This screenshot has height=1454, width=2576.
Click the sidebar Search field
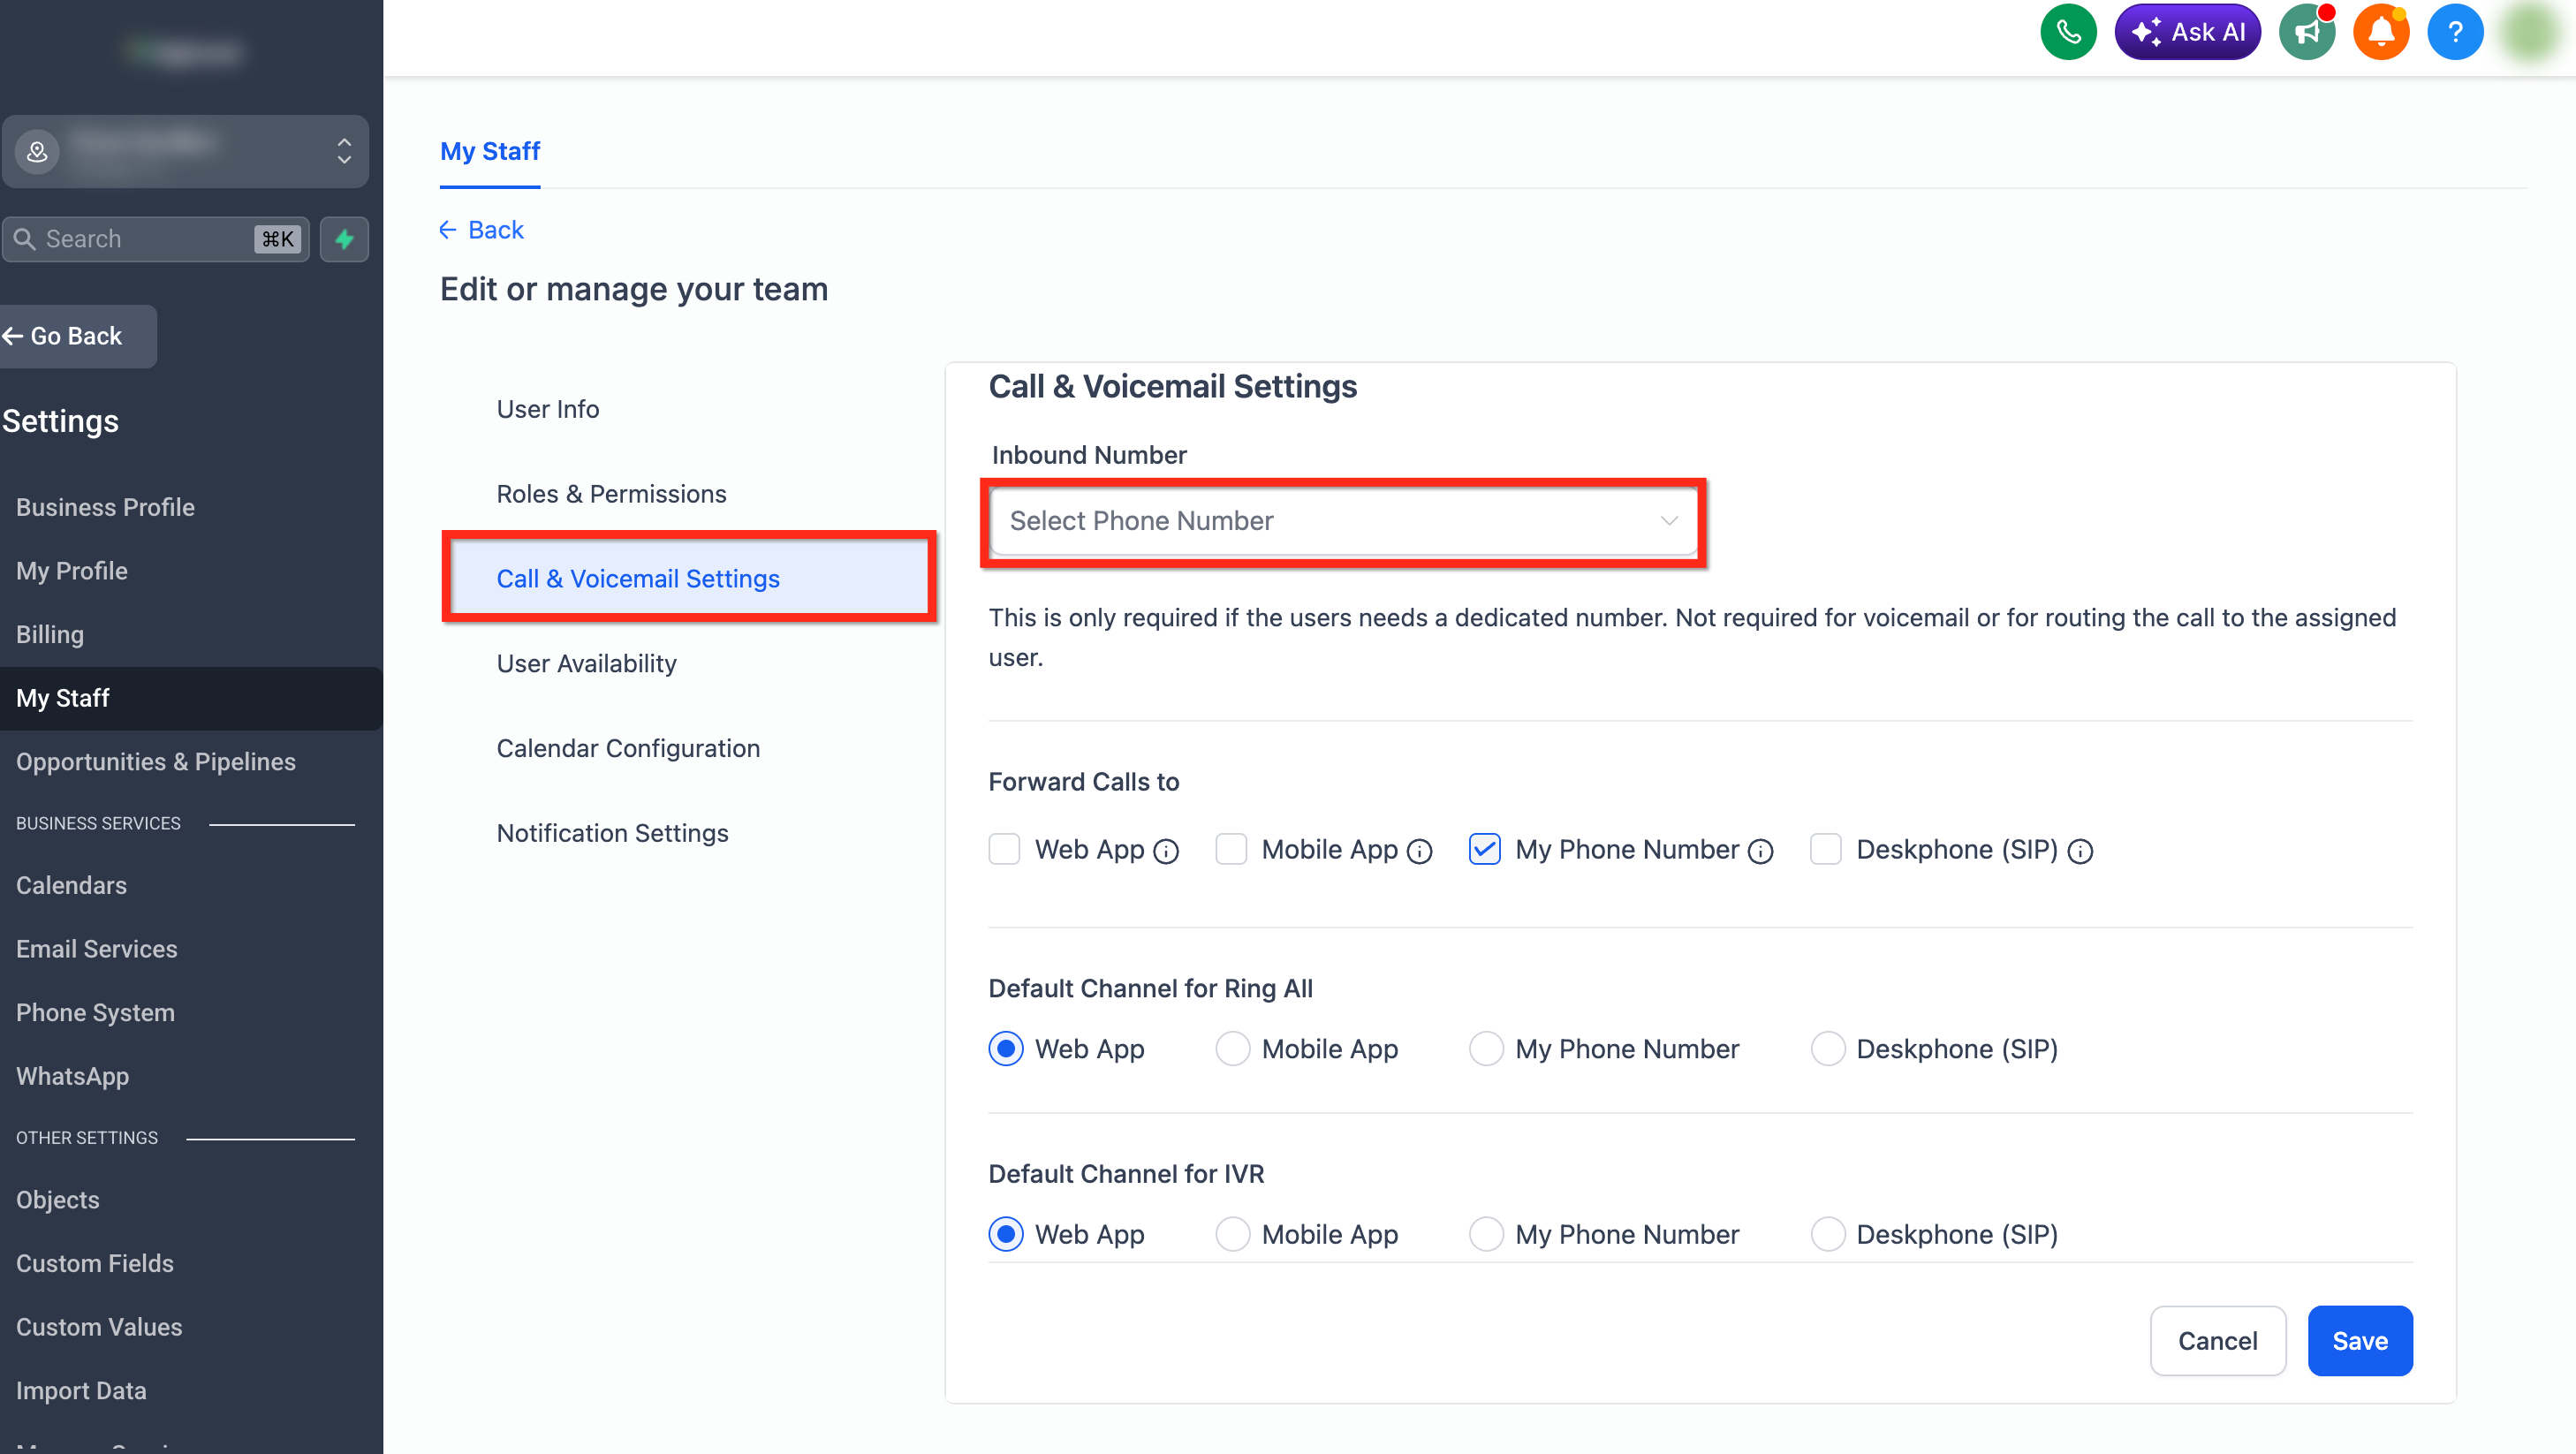click(155, 239)
